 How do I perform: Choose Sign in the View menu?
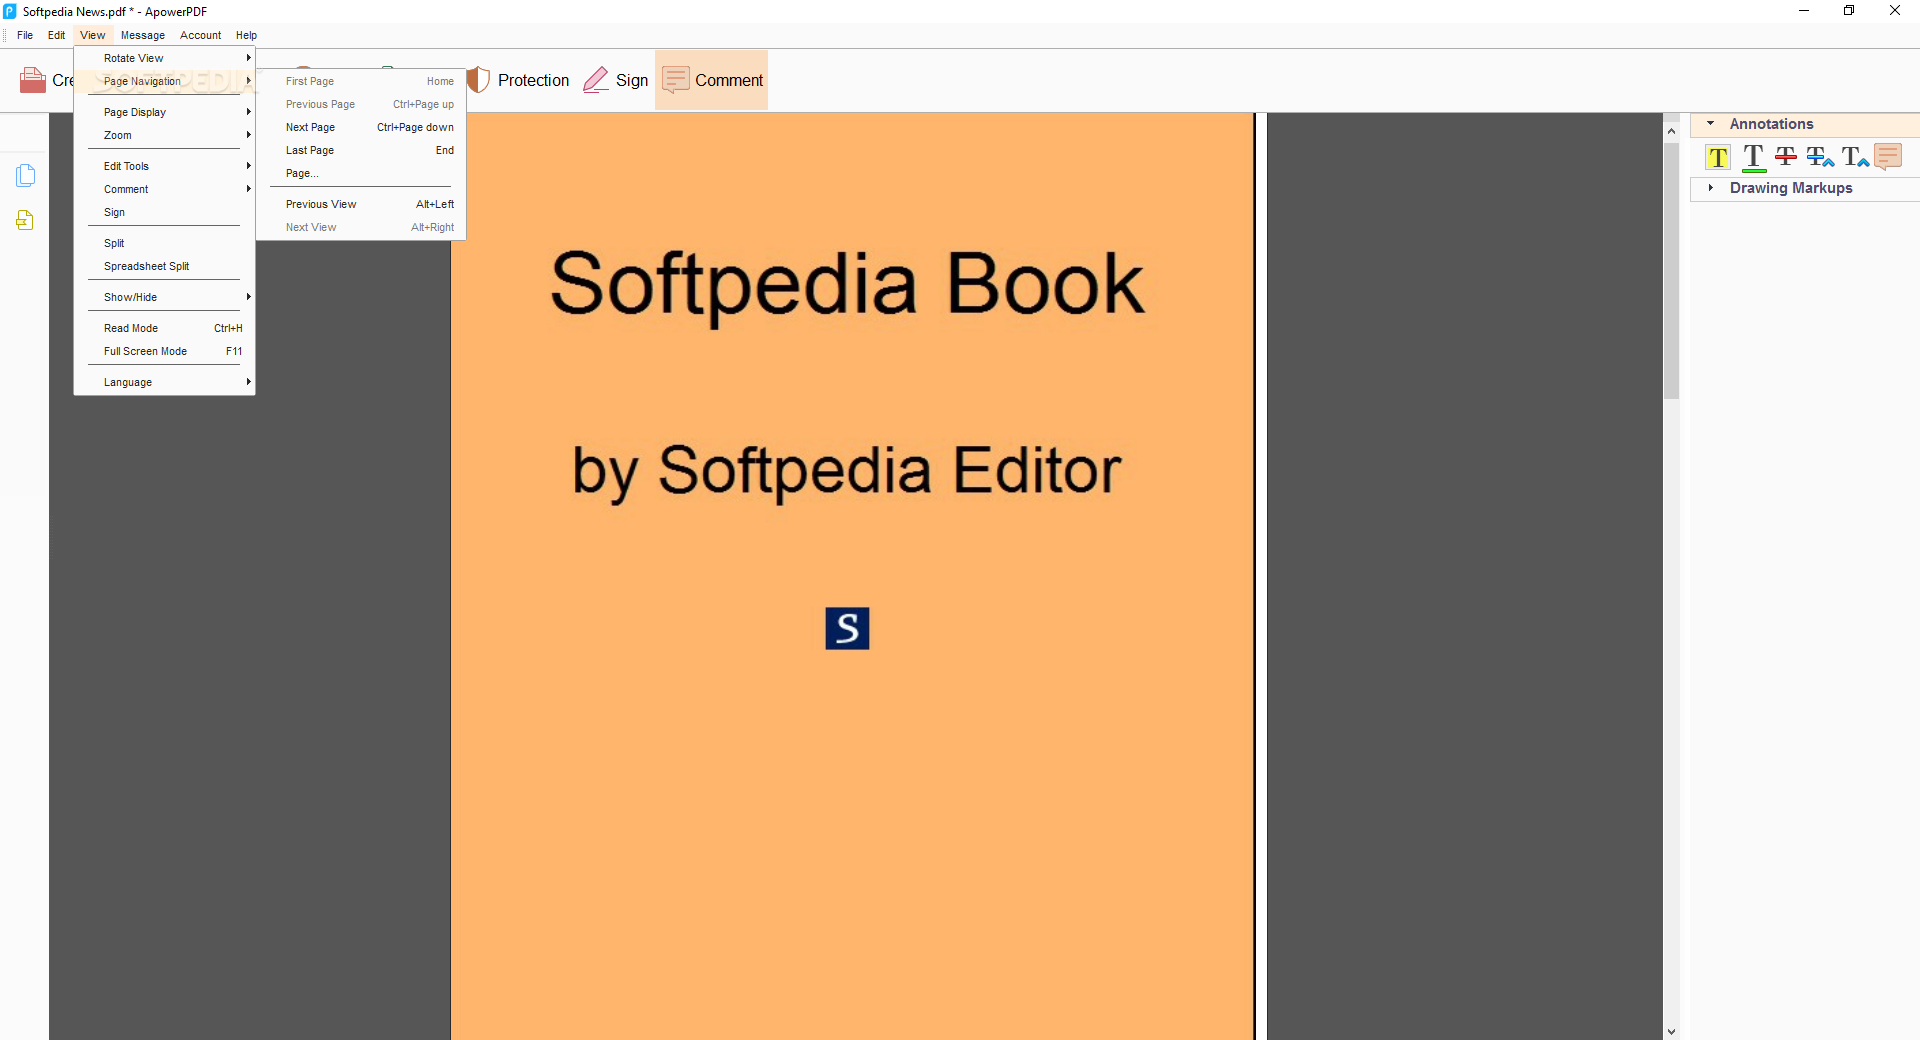click(x=165, y=212)
